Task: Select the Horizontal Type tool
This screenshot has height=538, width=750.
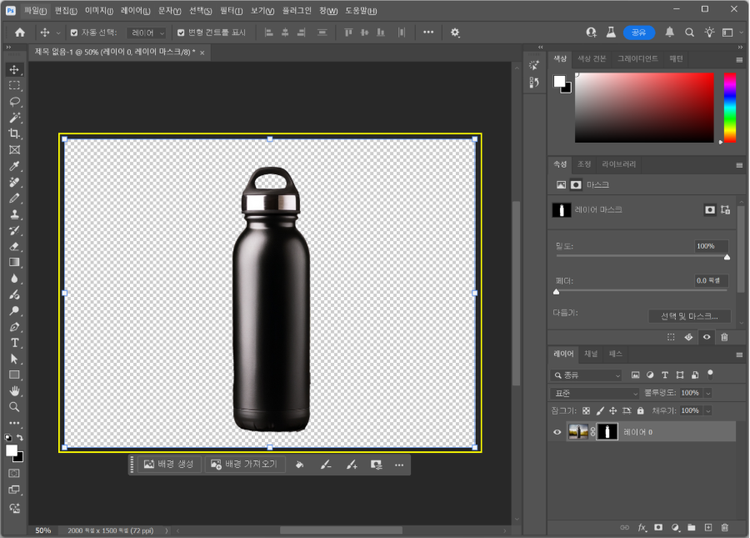Action: tap(15, 342)
